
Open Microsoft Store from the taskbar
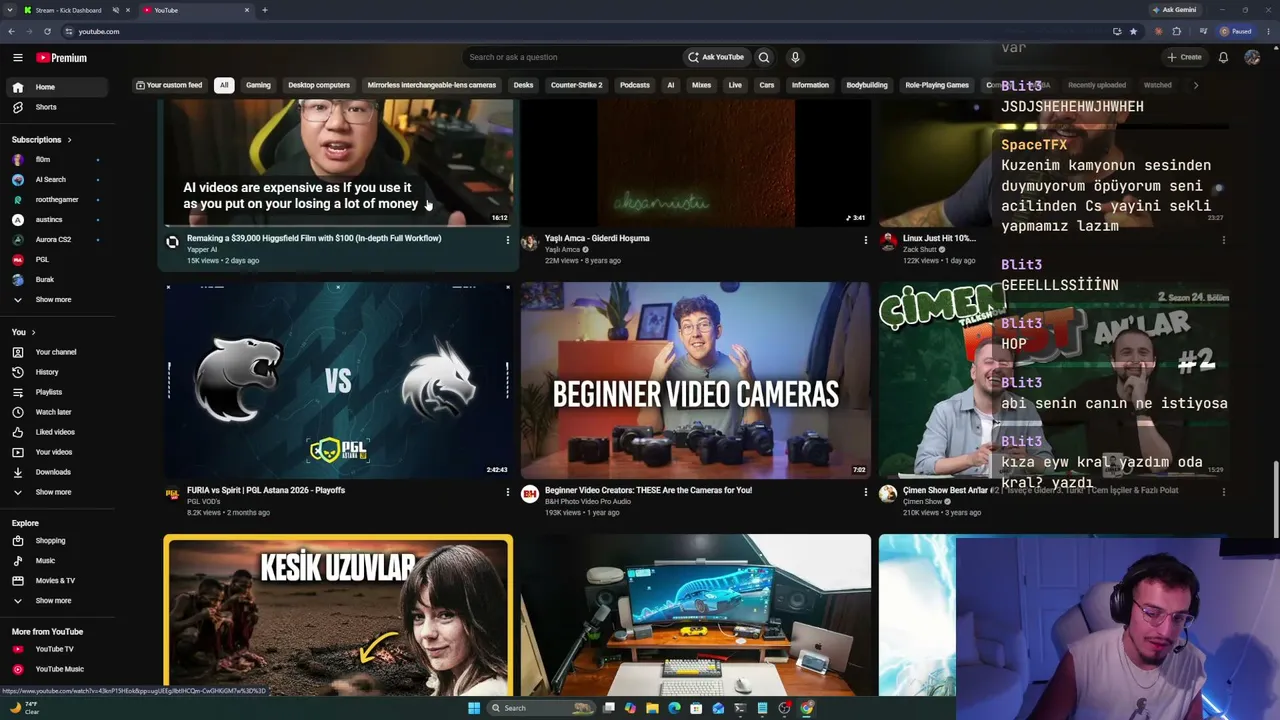pyautogui.click(x=696, y=708)
